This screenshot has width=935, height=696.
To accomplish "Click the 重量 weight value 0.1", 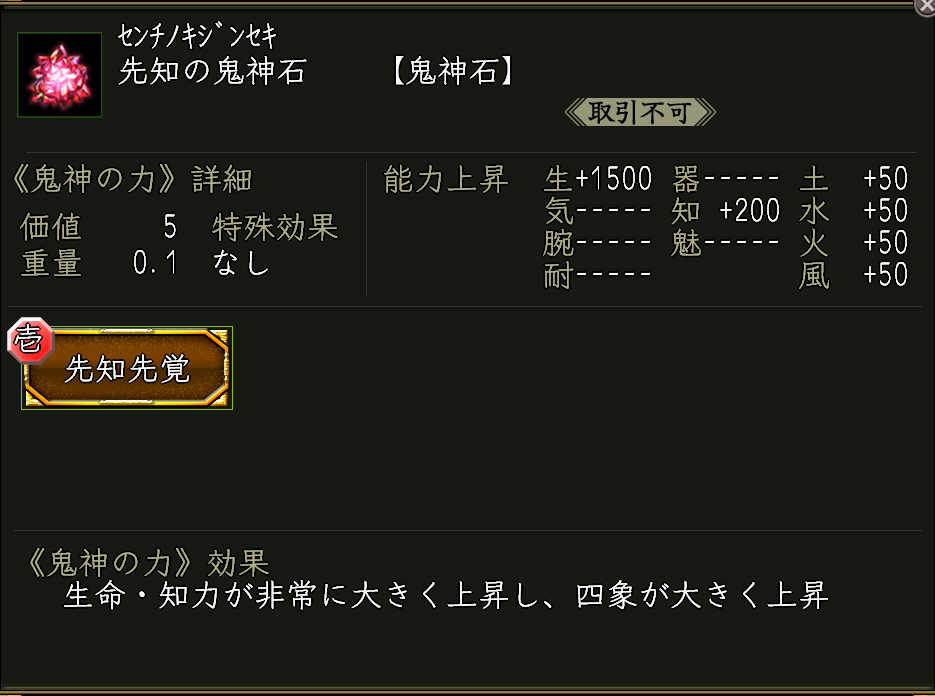I will (x=155, y=264).
